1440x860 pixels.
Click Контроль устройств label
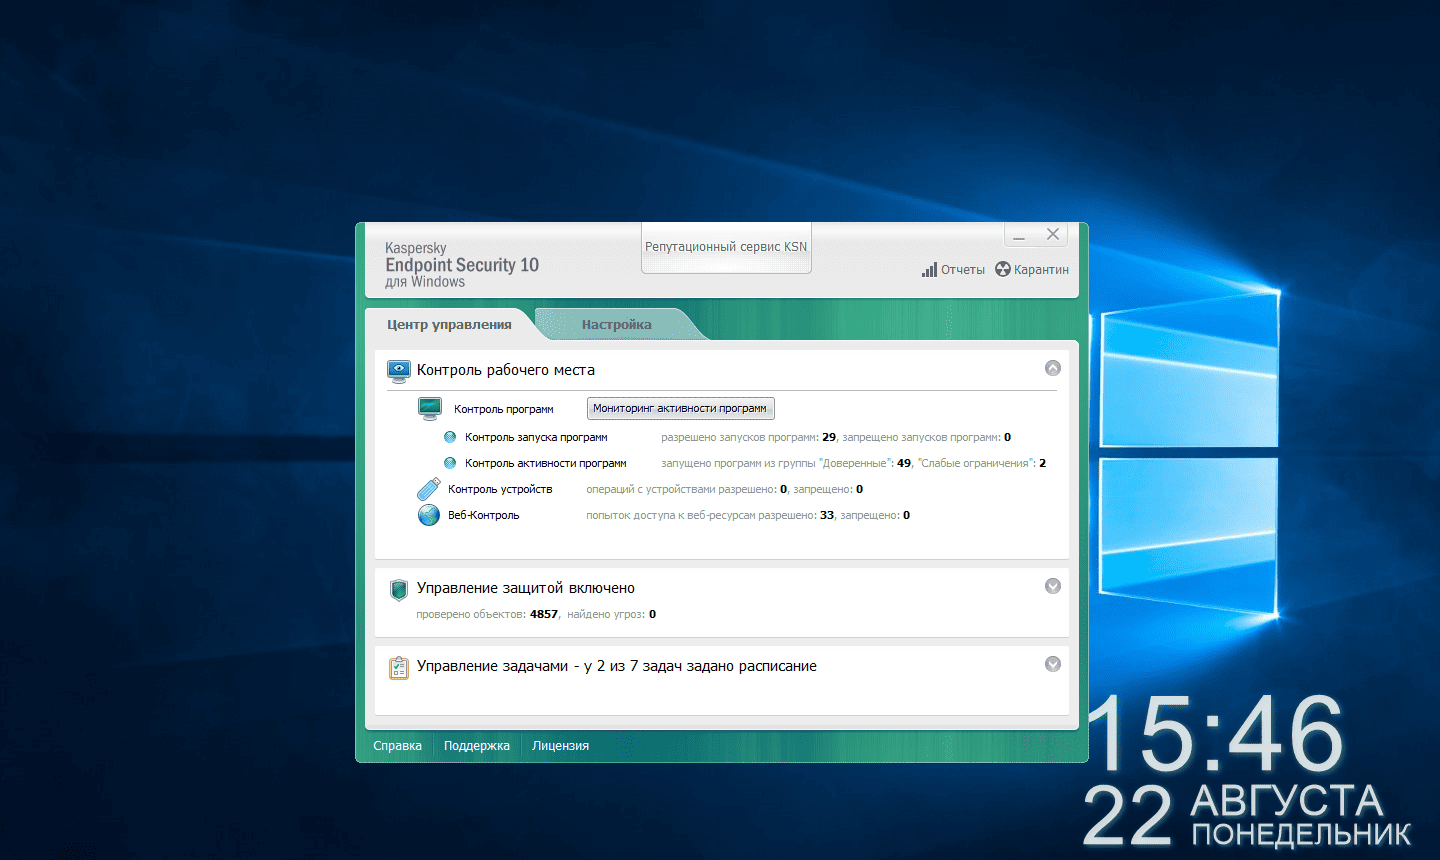[x=500, y=489]
